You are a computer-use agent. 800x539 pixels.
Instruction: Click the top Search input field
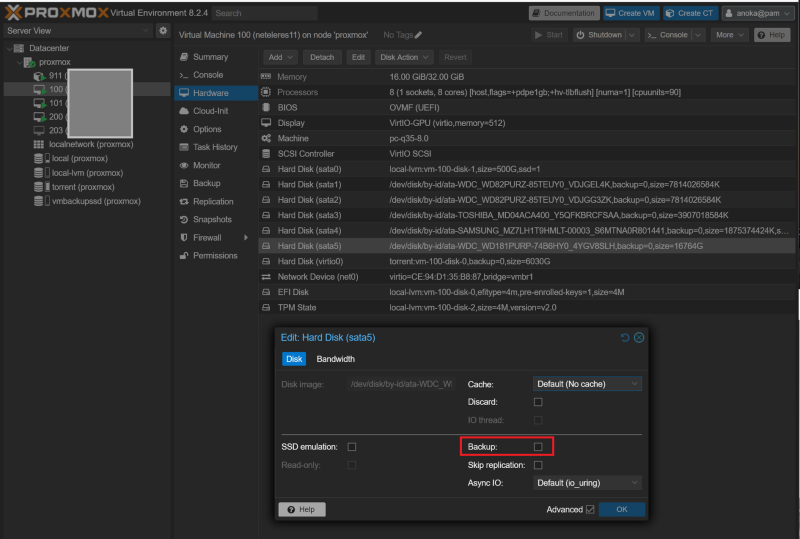point(264,13)
